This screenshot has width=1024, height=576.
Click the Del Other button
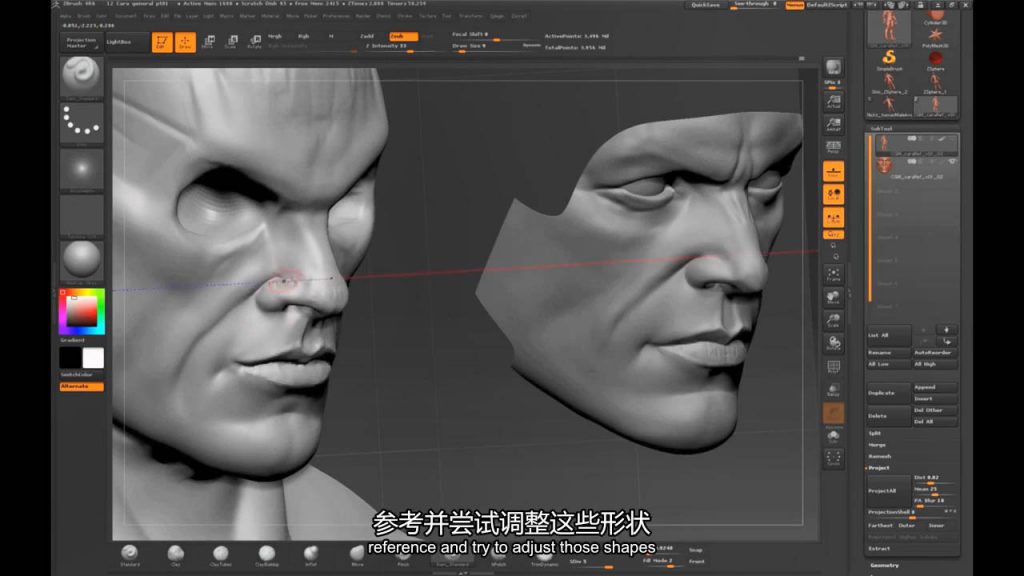(935, 410)
